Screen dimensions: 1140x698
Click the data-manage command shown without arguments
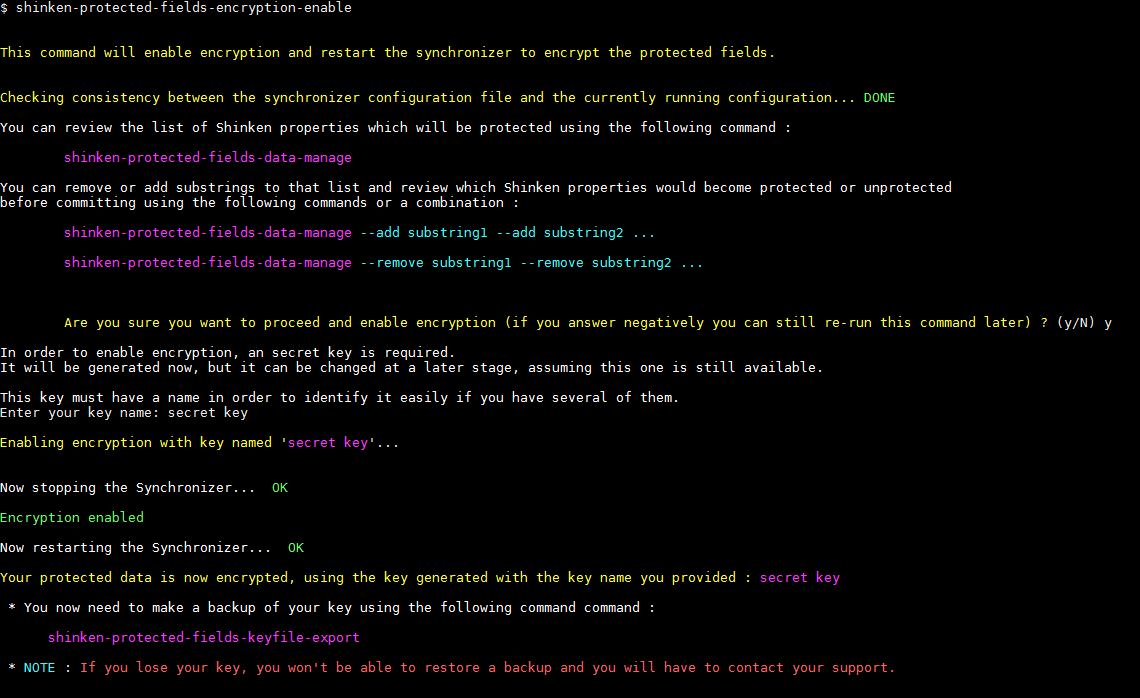pos(207,158)
